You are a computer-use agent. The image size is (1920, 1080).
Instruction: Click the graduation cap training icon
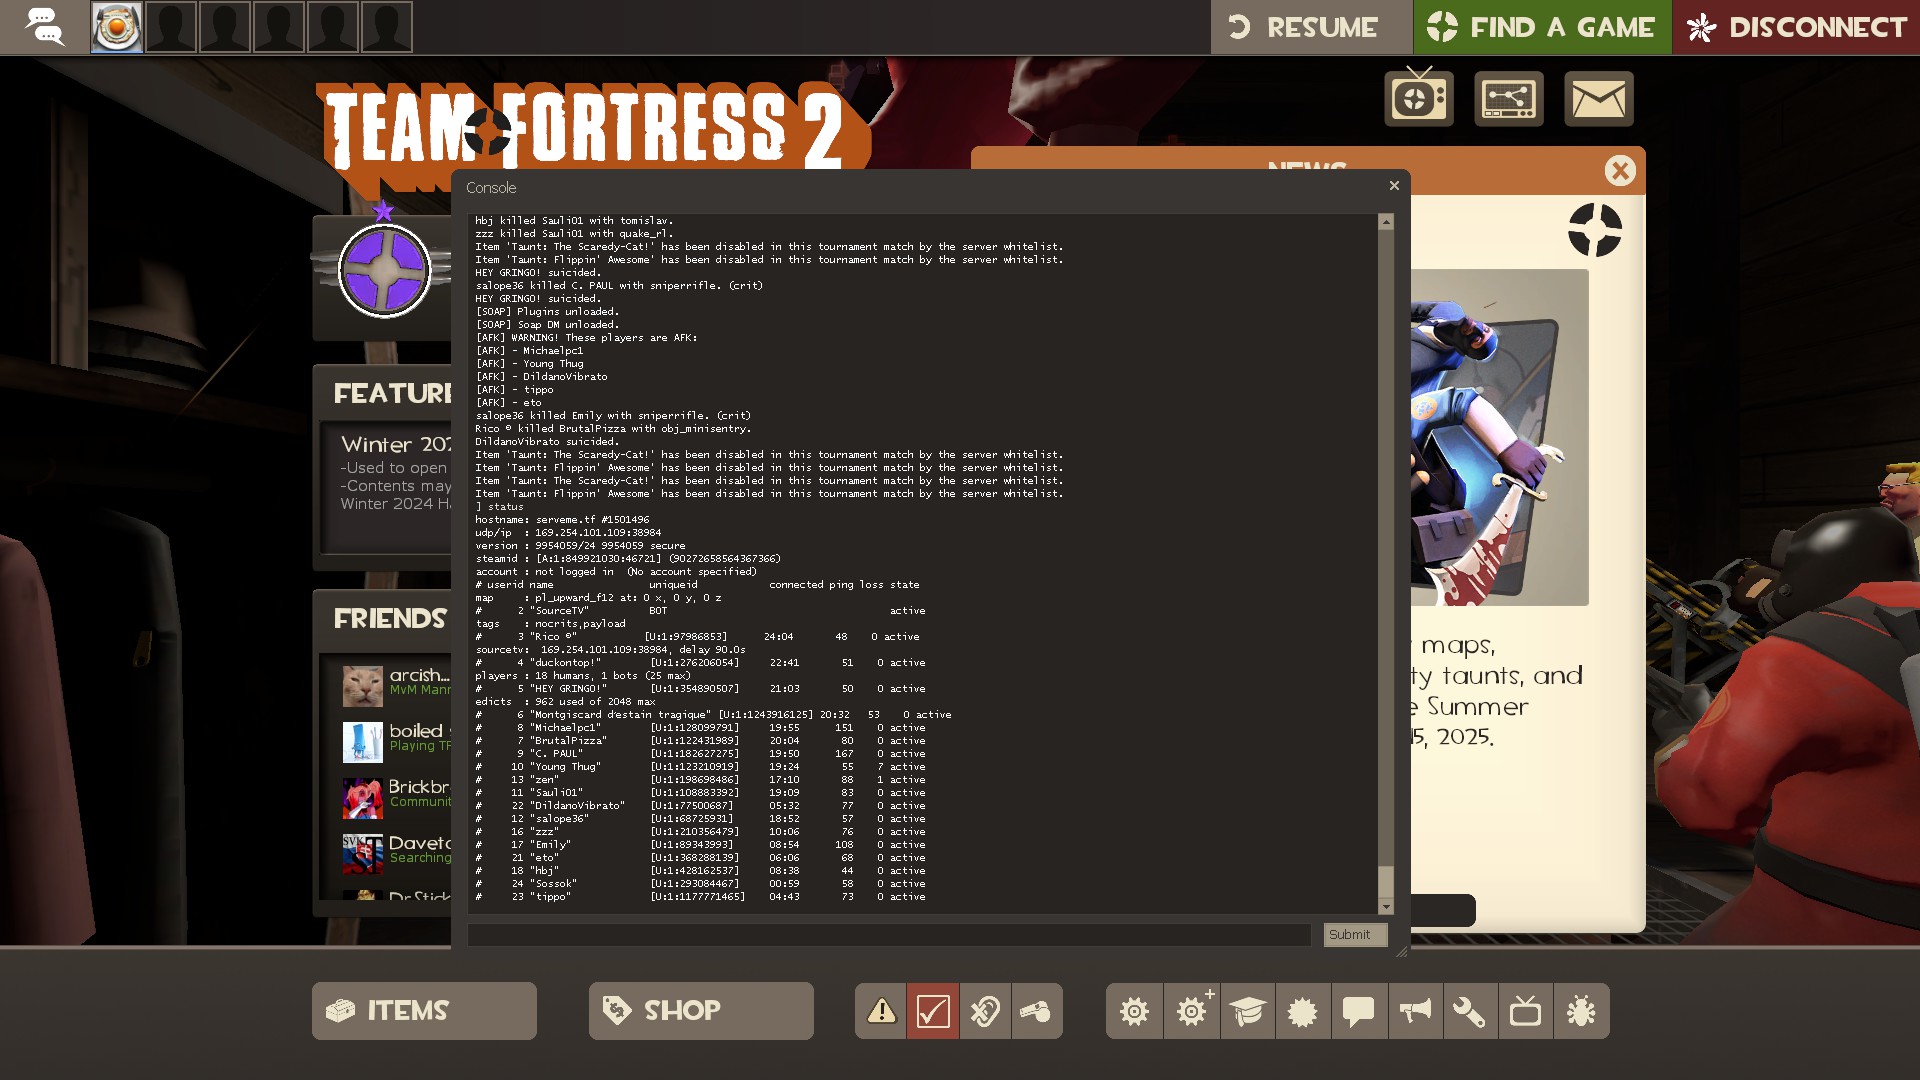coord(1247,1011)
